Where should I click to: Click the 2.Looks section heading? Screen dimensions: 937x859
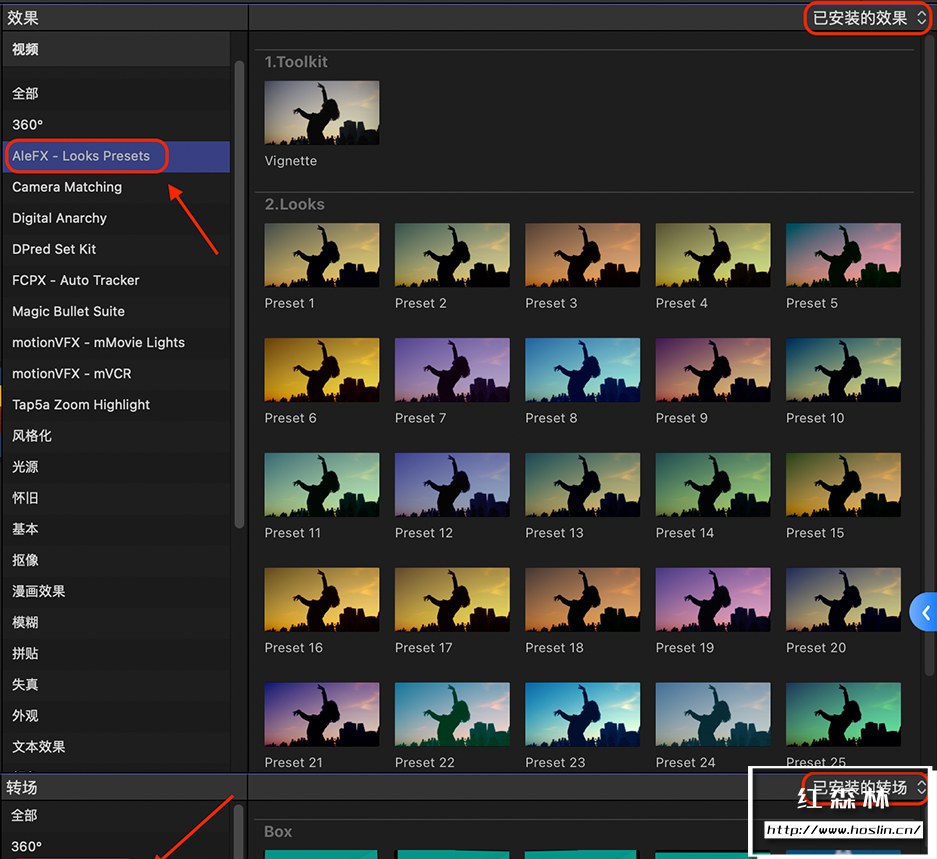(x=295, y=204)
